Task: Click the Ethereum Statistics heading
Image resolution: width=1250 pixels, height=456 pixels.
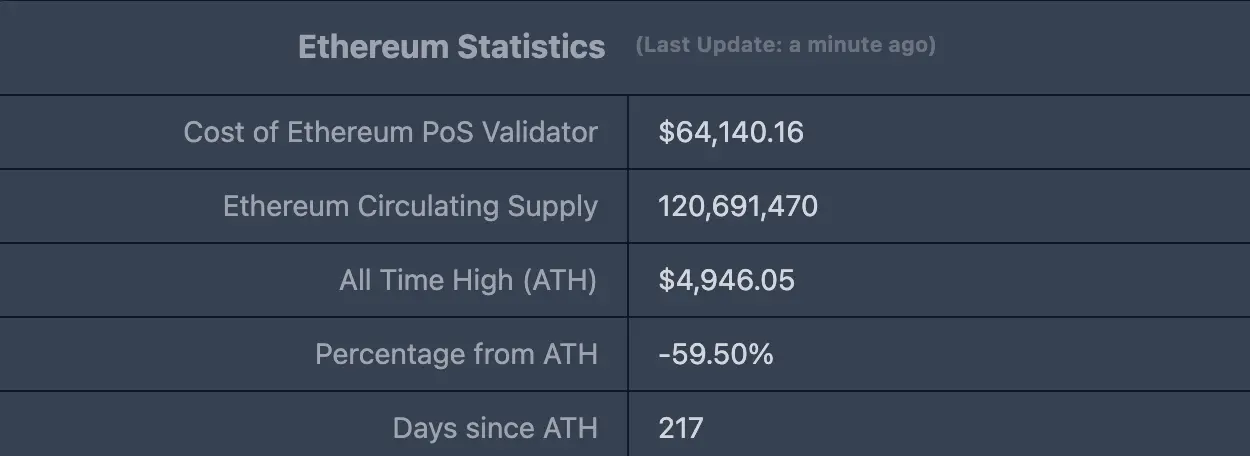Action: point(451,47)
